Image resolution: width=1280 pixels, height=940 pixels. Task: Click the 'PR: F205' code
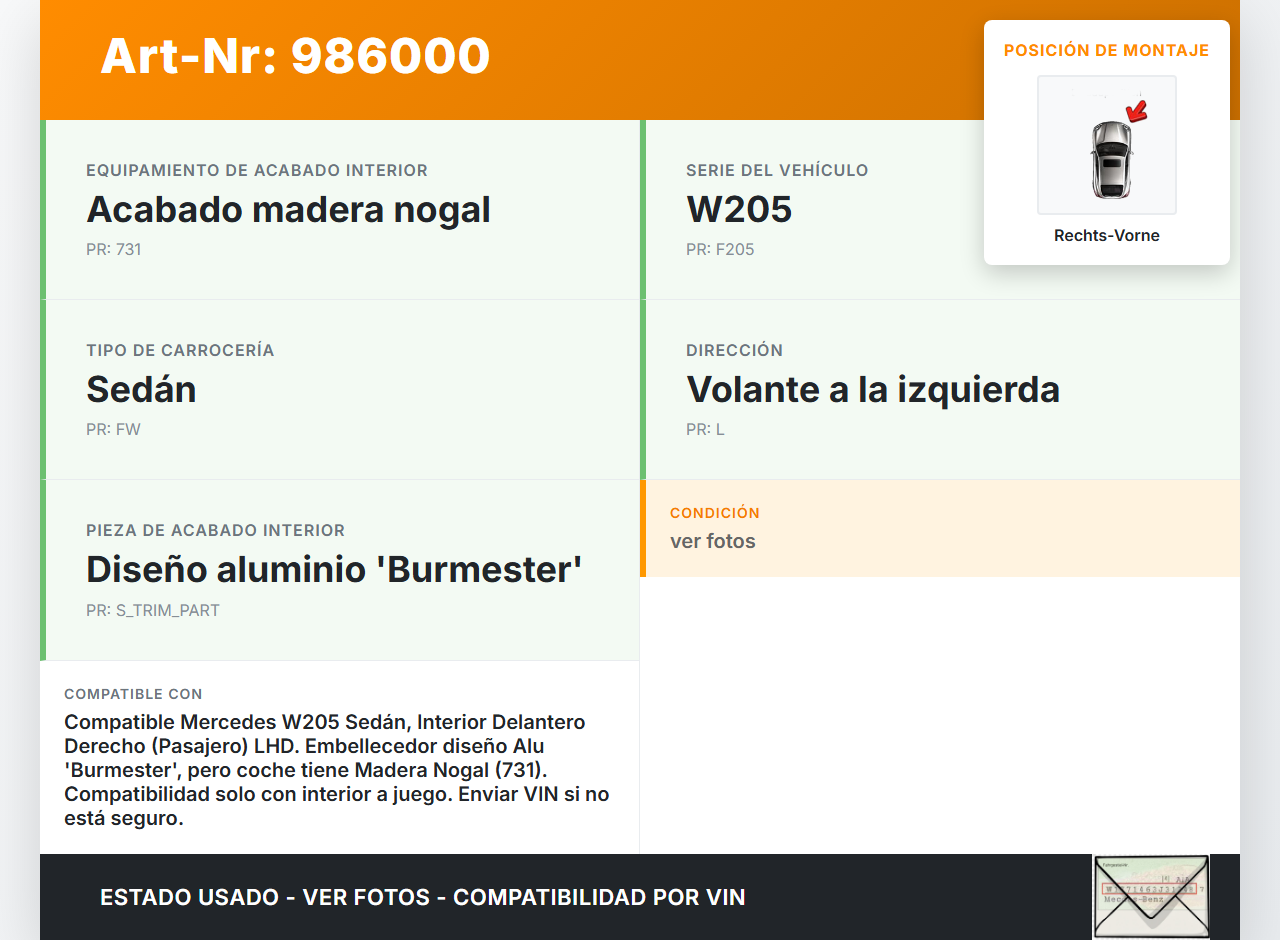pos(720,250)
